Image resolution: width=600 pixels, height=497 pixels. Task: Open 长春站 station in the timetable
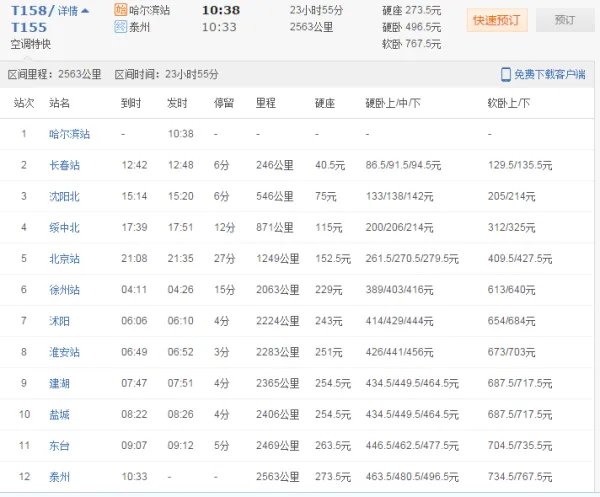coord(63,165)
